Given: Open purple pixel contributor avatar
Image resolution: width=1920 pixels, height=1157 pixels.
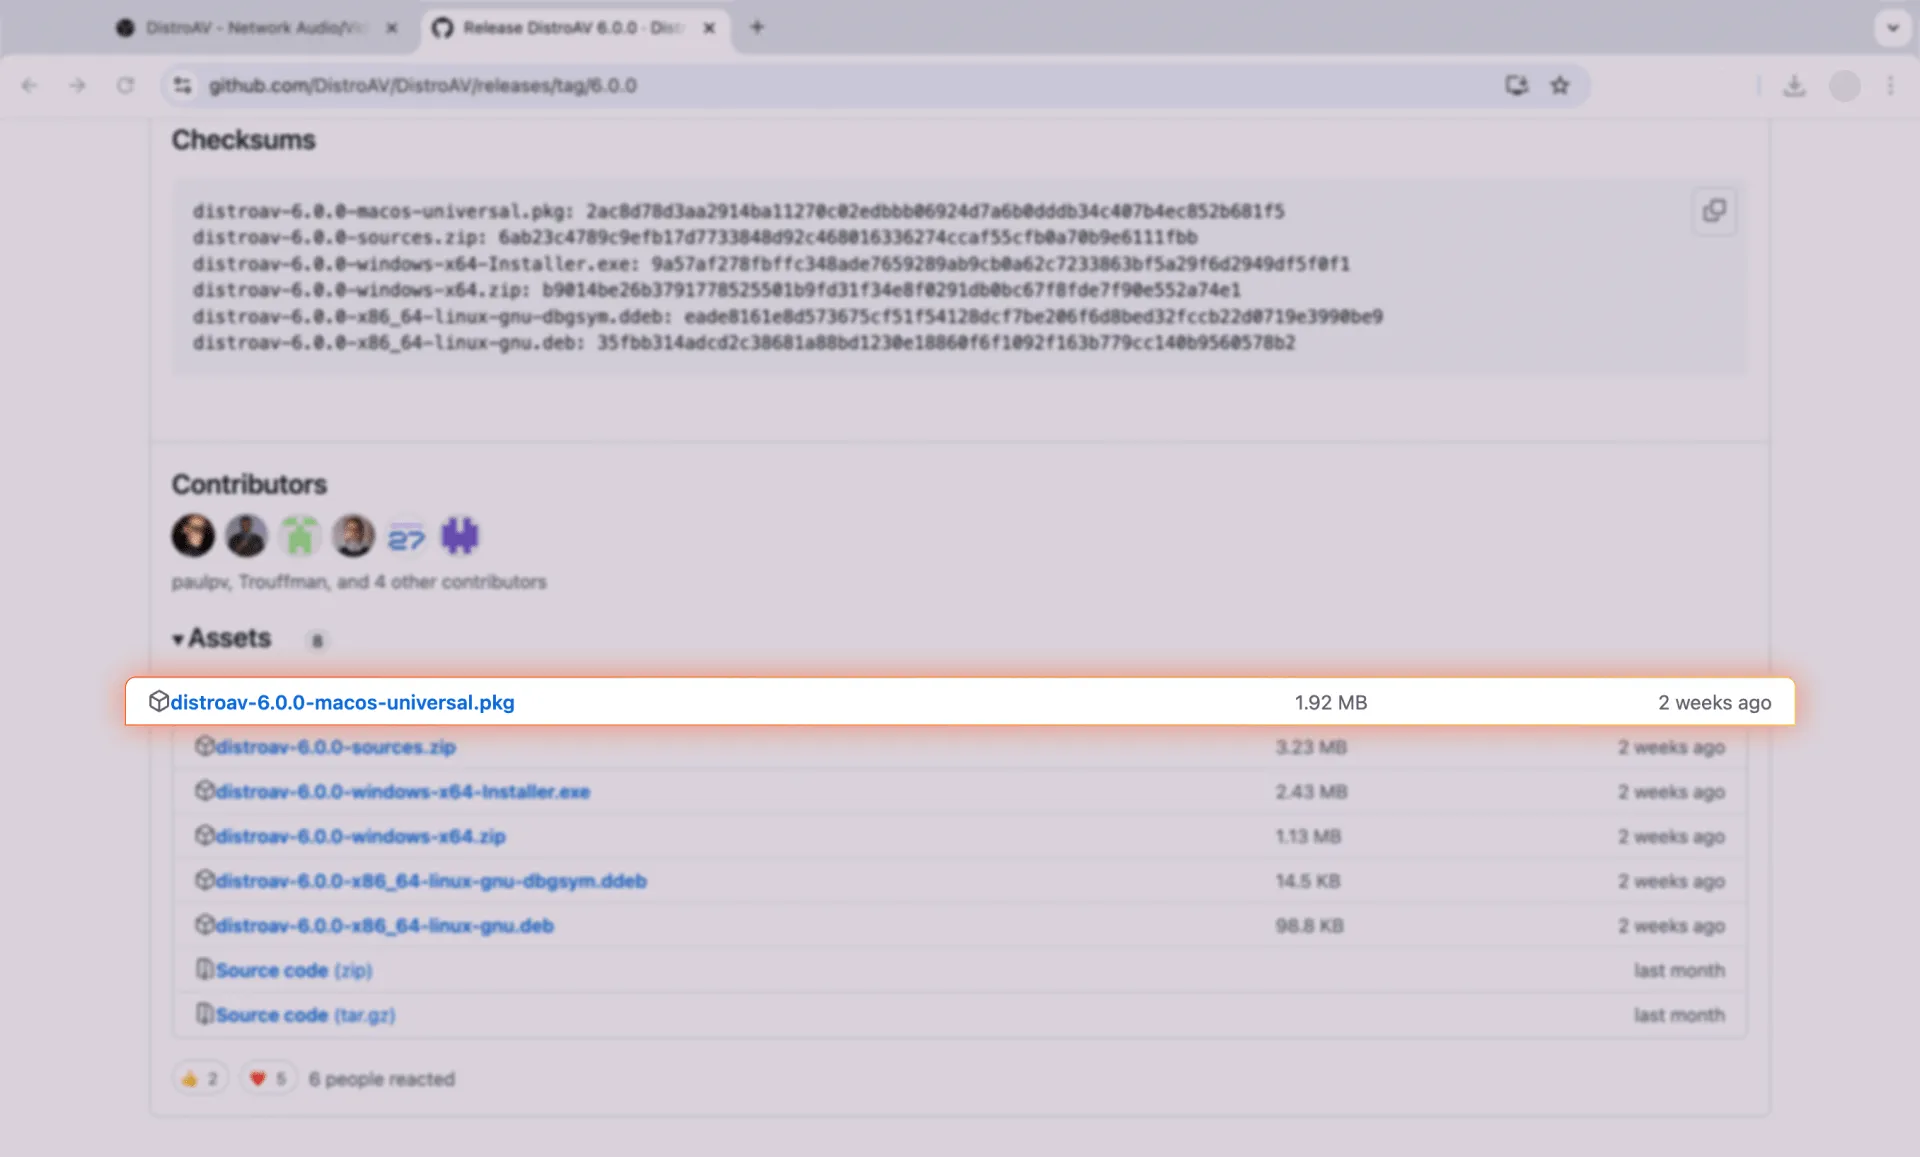Looking at the screenshot, I should click(x=460, y=536).
